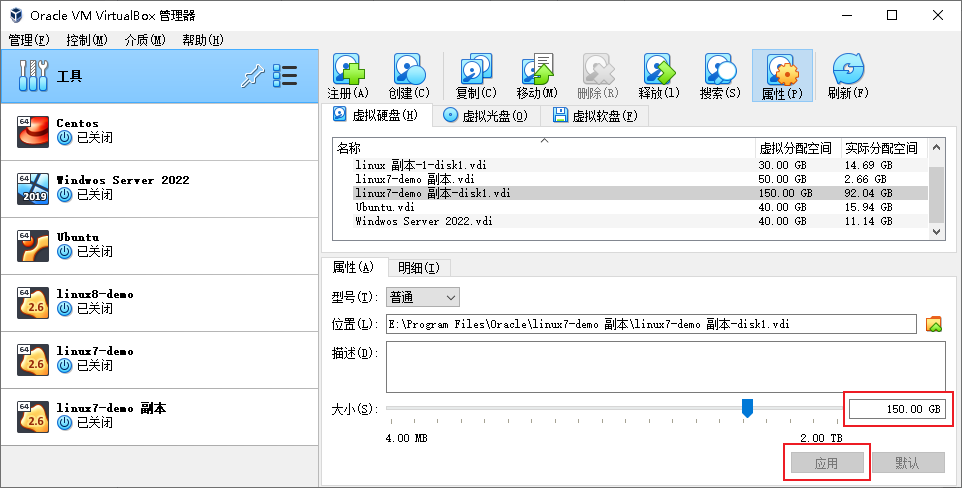Click the Remove (删除) toolbar icon

(598, 76)
